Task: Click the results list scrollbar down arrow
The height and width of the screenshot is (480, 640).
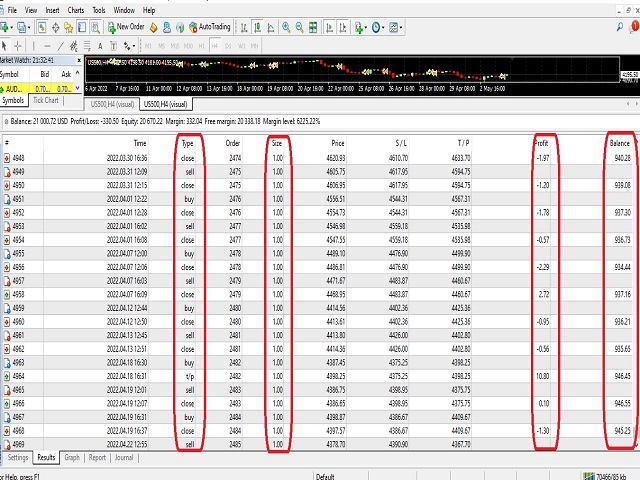Action: [x=637, y=445]
